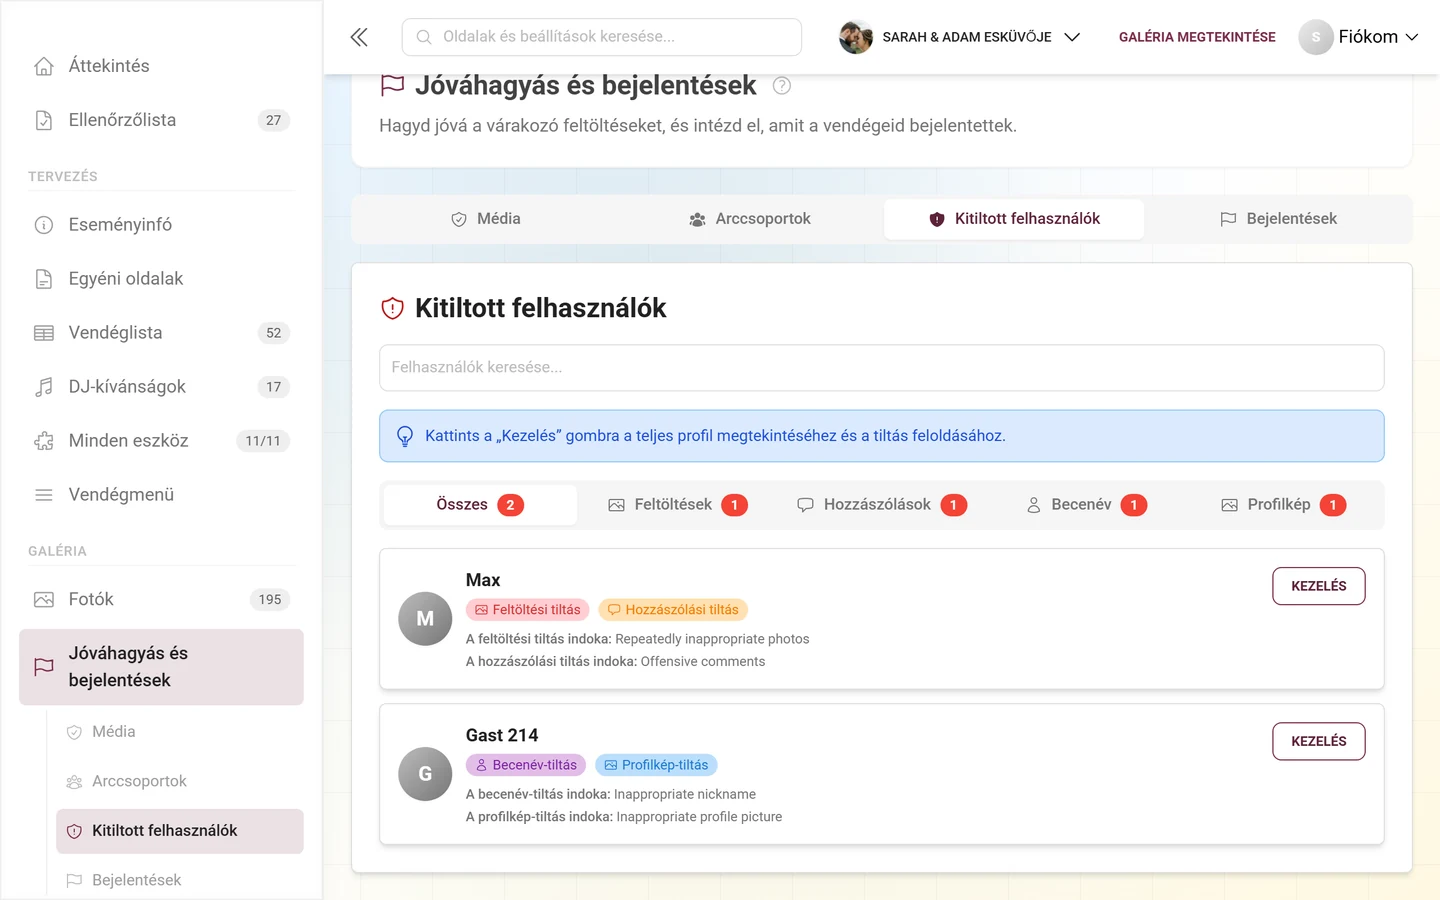Click the Áttekintés home icon
This screenshot has width=1440, height=900.
click(x=44, y=66)
